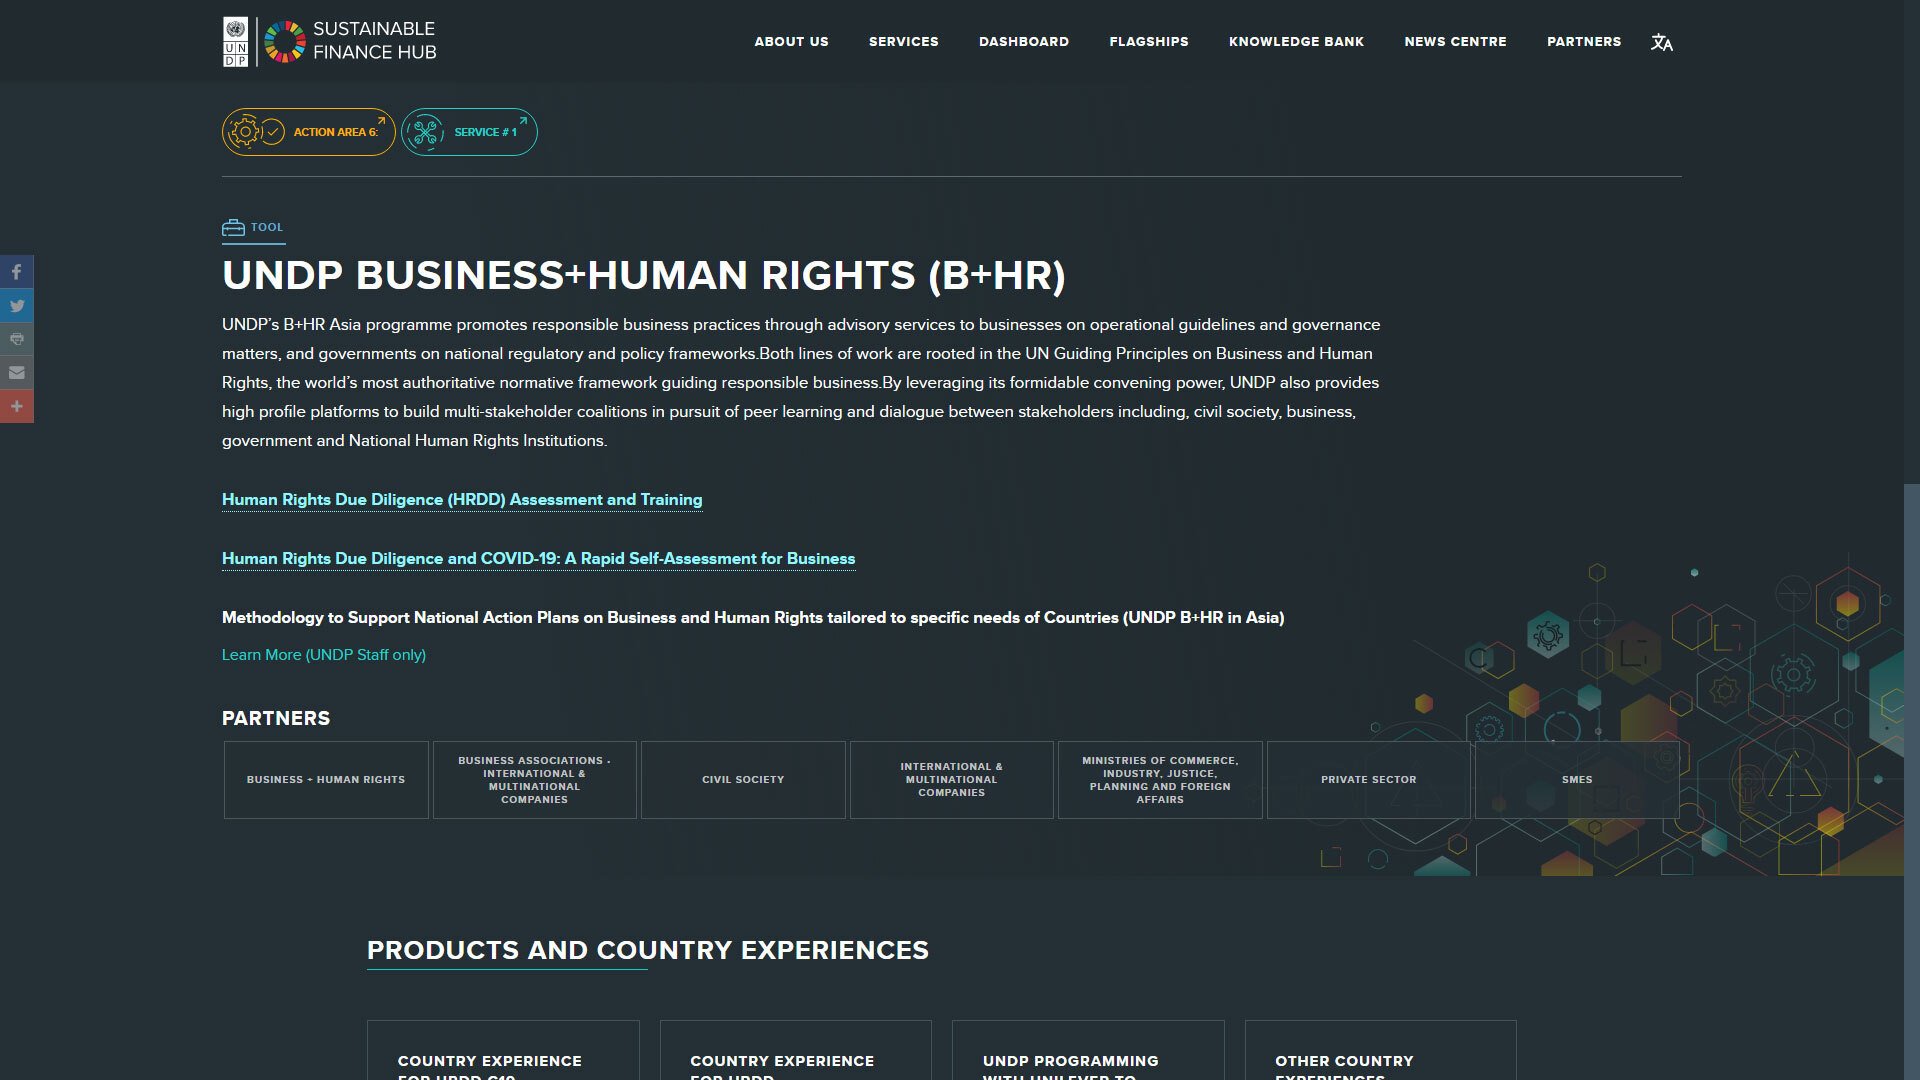Click the gear icon in Action Area 6
1920x1080 pixels.
(x=245, y=132)
